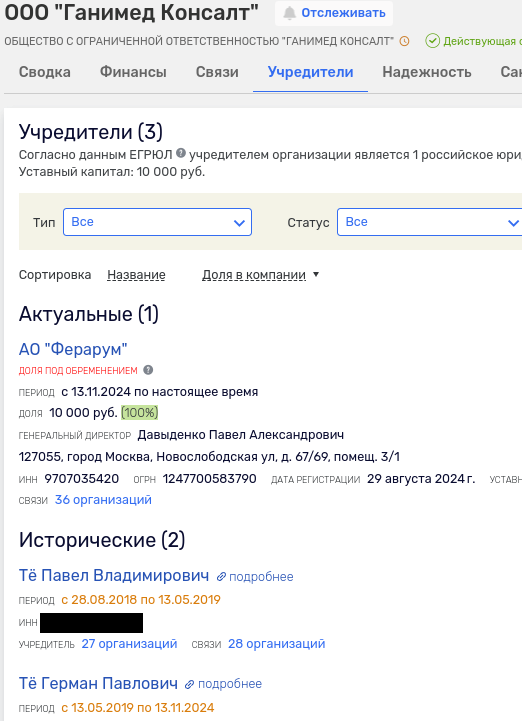The width and height of the screenshot is (522, 721).
Task: Click period с 13.05.2019 по 13.11.2024
Action: (138, 708)
